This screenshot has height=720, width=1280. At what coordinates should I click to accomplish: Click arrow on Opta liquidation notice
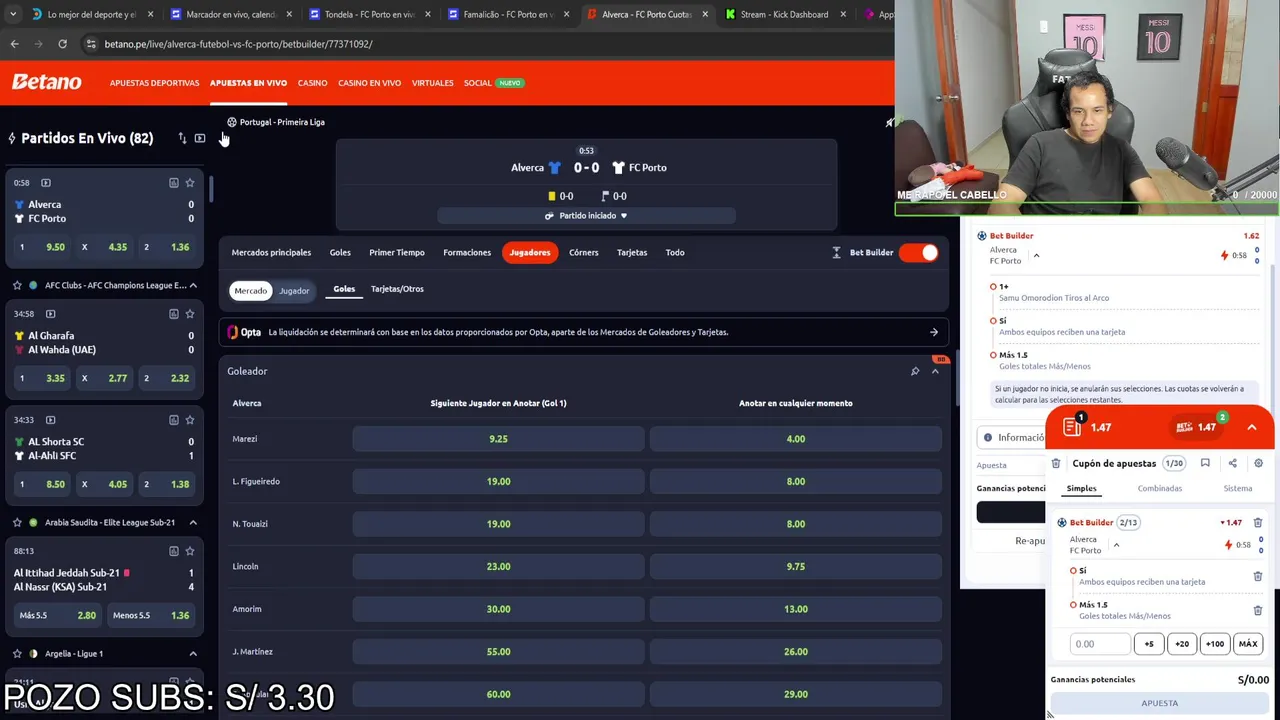[x=934, y=332]
